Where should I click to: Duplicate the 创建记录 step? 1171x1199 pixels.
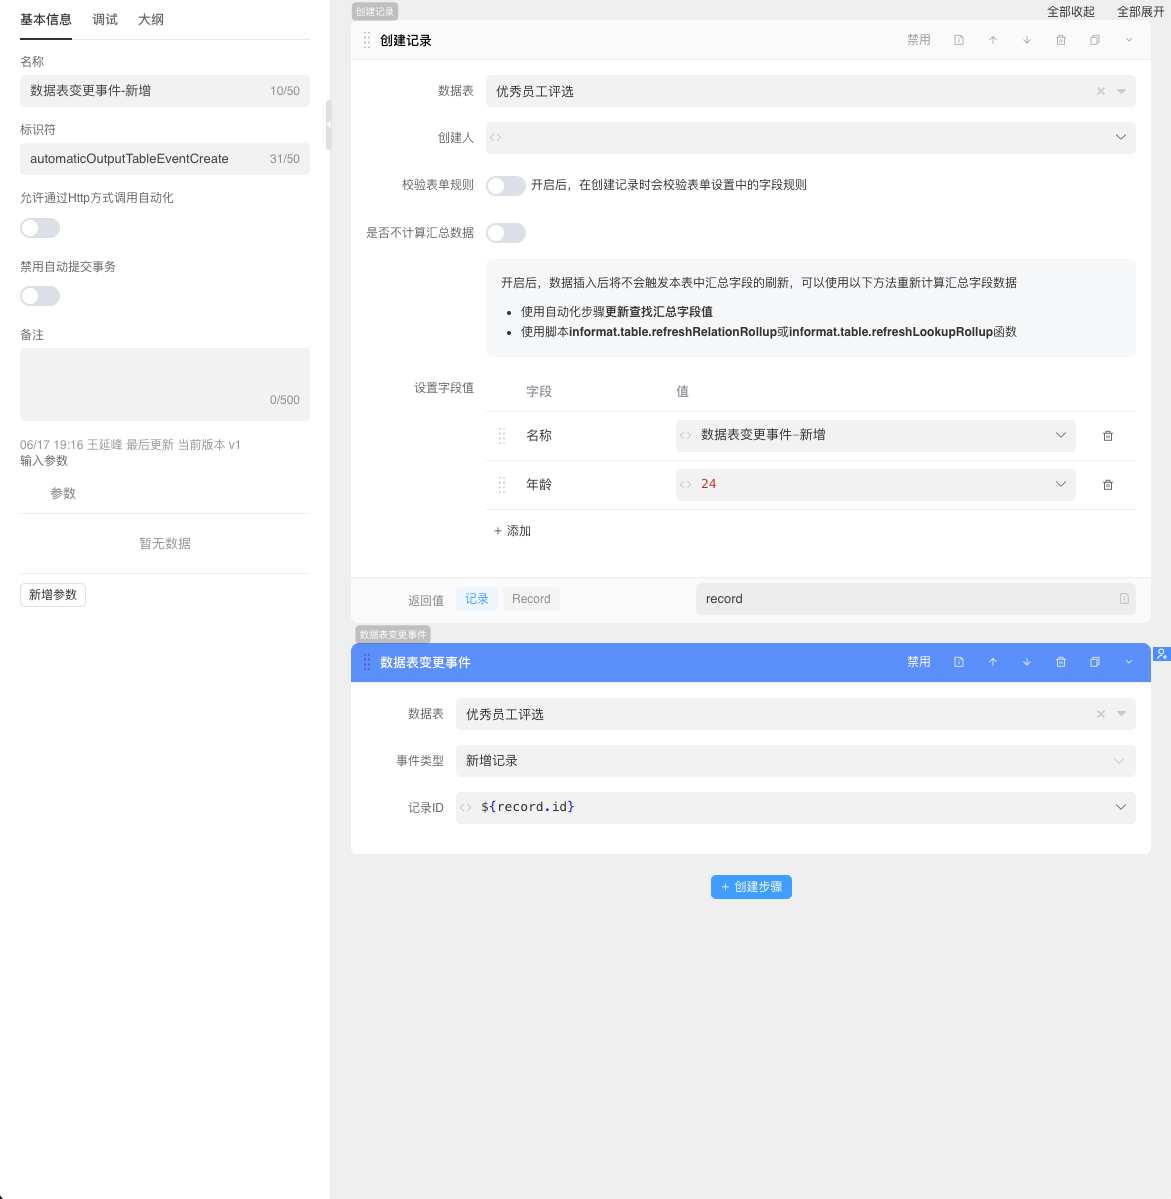click(1094, 40)
